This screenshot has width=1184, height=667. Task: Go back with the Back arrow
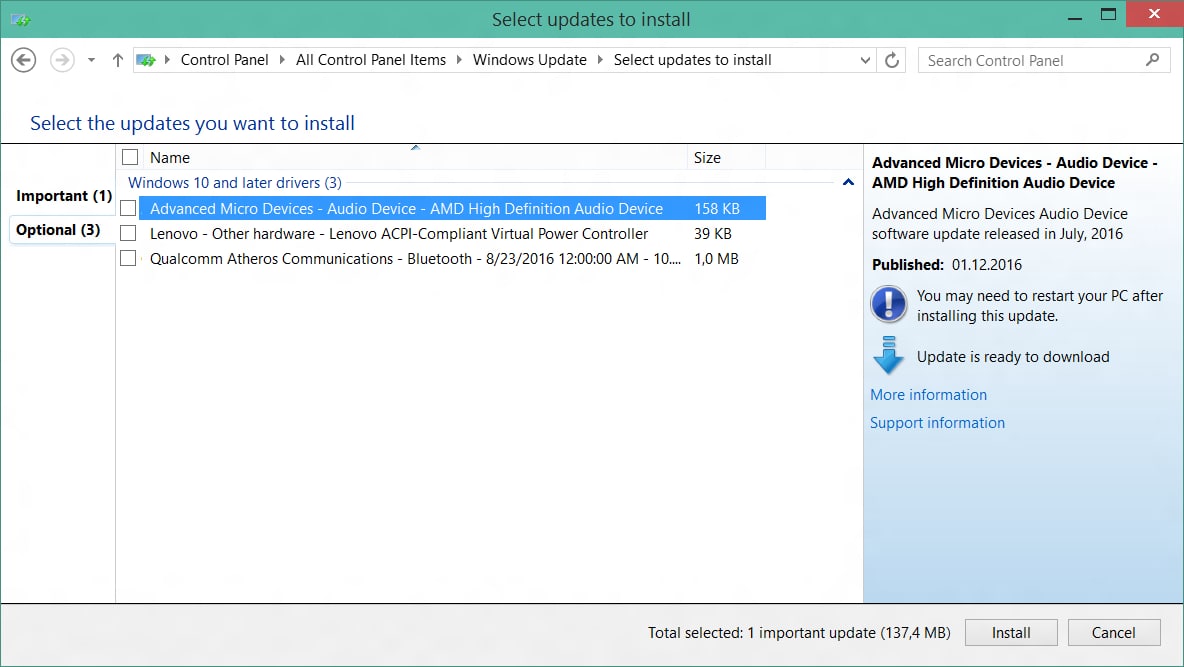[x=23, y=60]
